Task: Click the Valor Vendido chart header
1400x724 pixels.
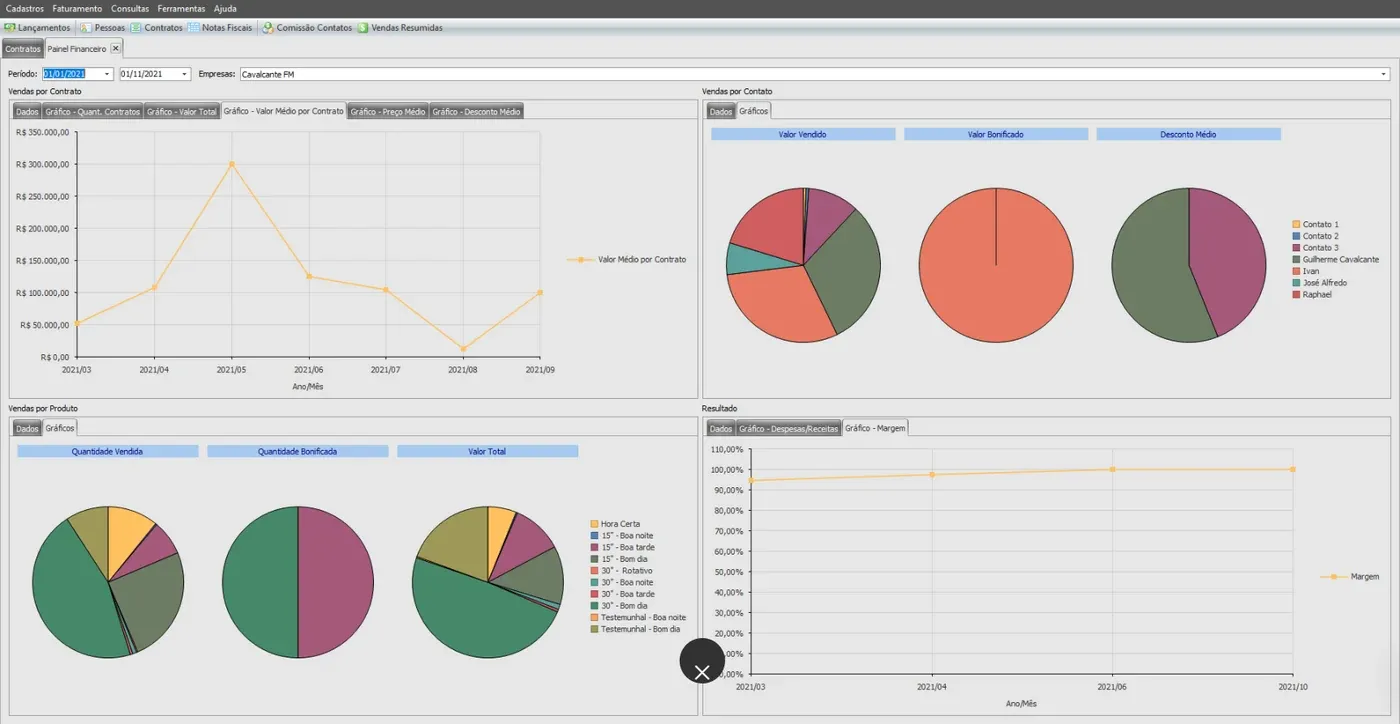Action: point(802,134)
